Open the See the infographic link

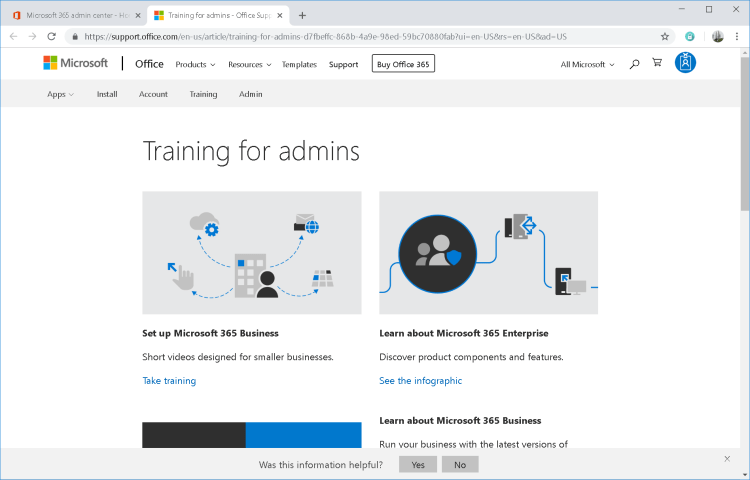point(420,381)
